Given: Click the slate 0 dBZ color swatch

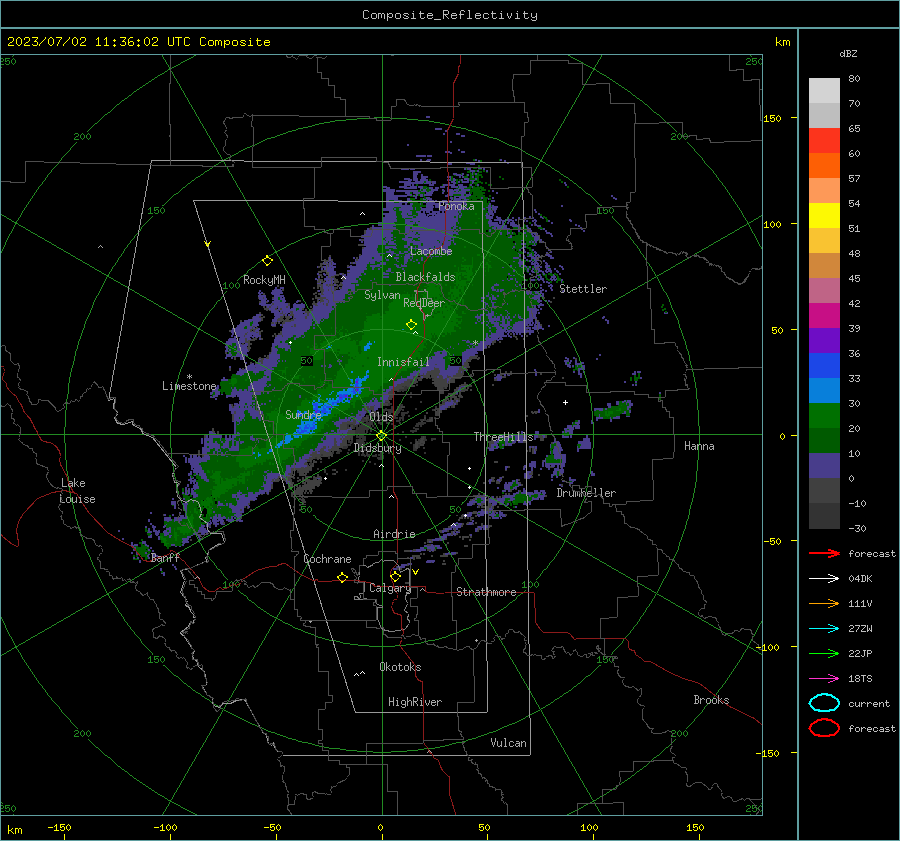Looking at the screenshot, I should click(824, 465).
